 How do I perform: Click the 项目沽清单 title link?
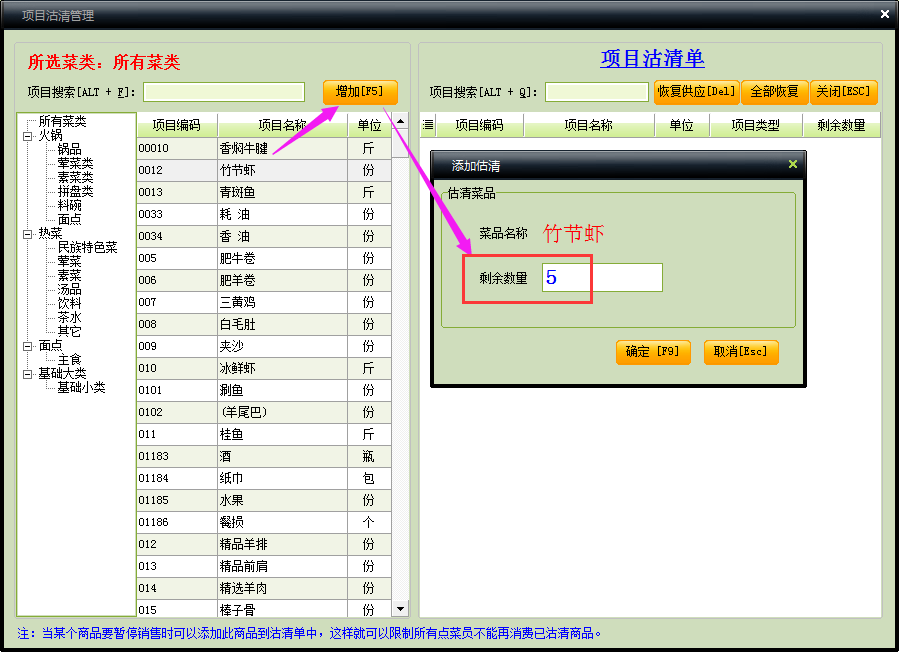pyautogui.click(x=652, y=58)
